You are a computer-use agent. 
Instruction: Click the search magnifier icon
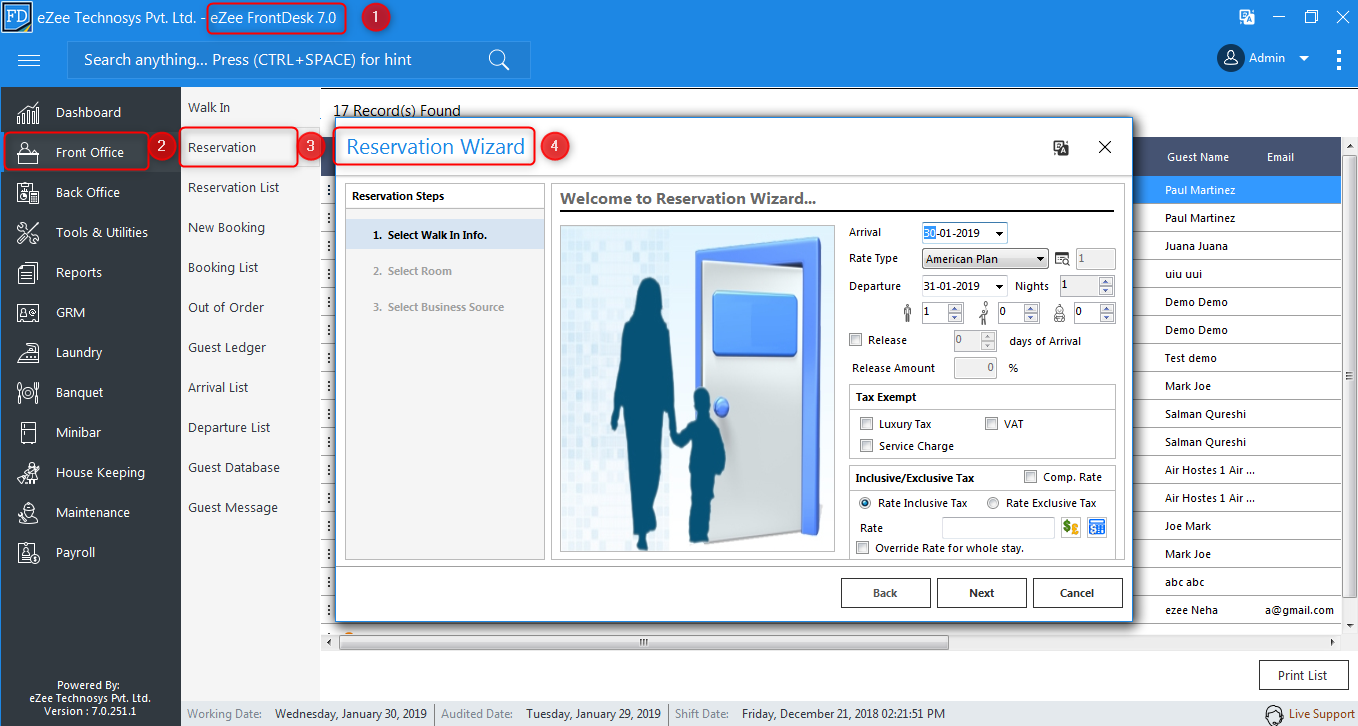pyautogui.click(x=499, y=60)
